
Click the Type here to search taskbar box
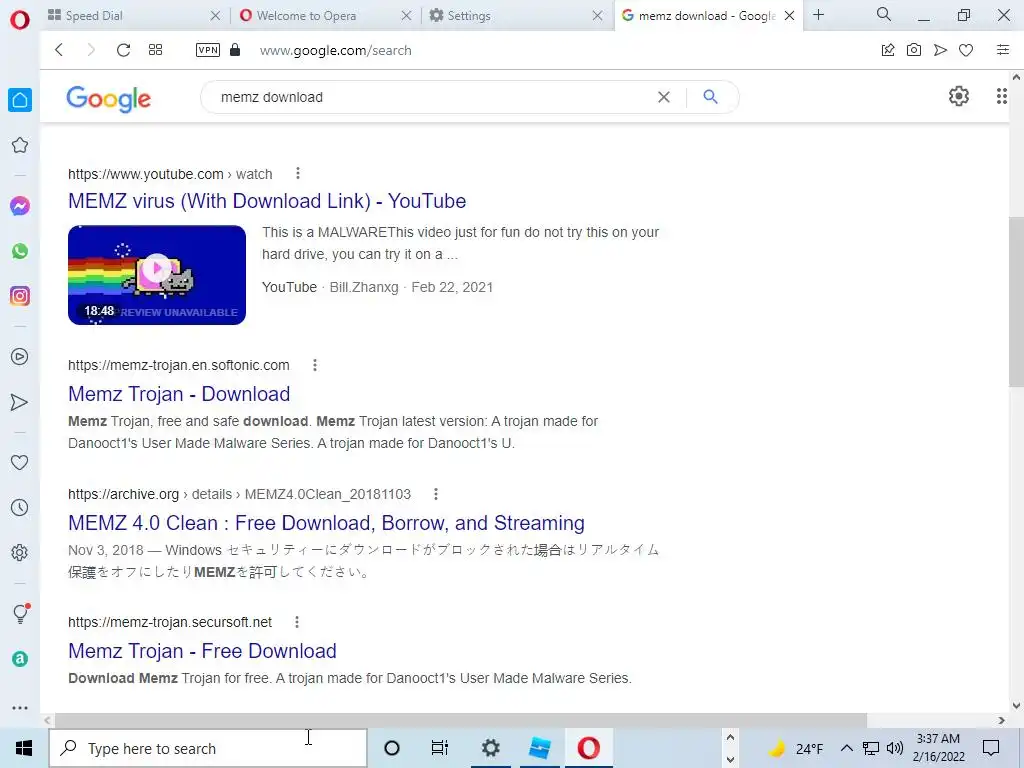(x=208, y=748)
